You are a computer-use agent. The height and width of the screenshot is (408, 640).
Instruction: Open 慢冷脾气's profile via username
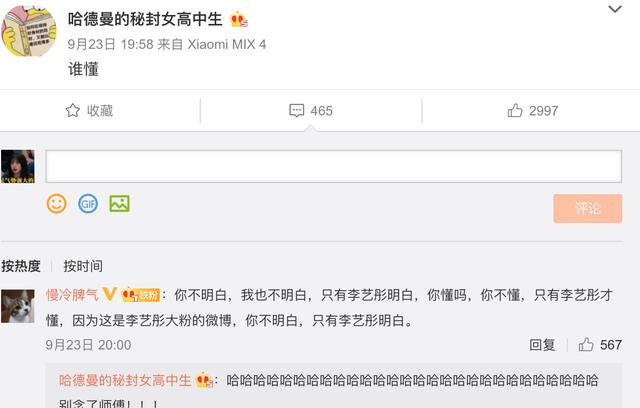pos(72,295)
